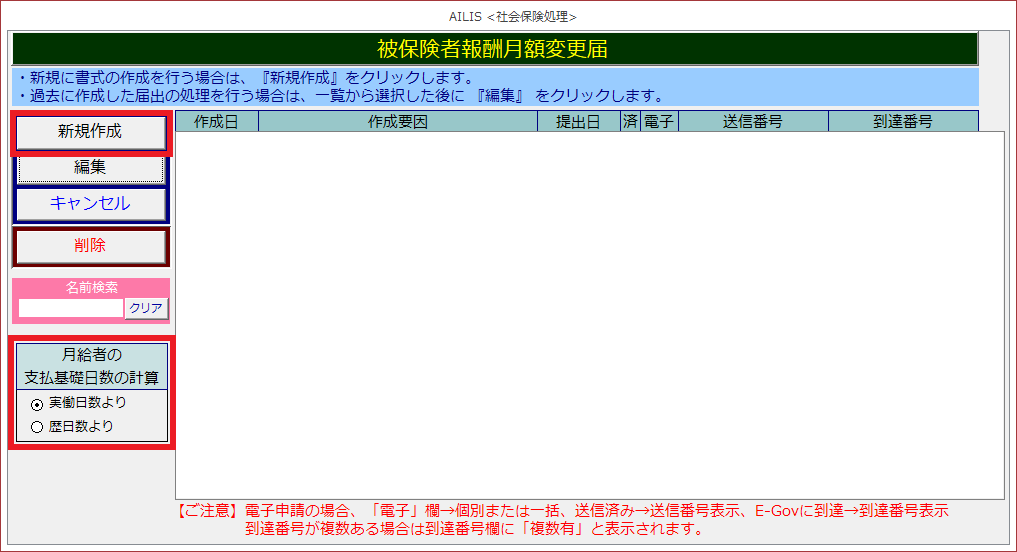The image size is (1017, 552).
Task: Click the pink 名前検索 label
Action: click(x=91, y=288)
